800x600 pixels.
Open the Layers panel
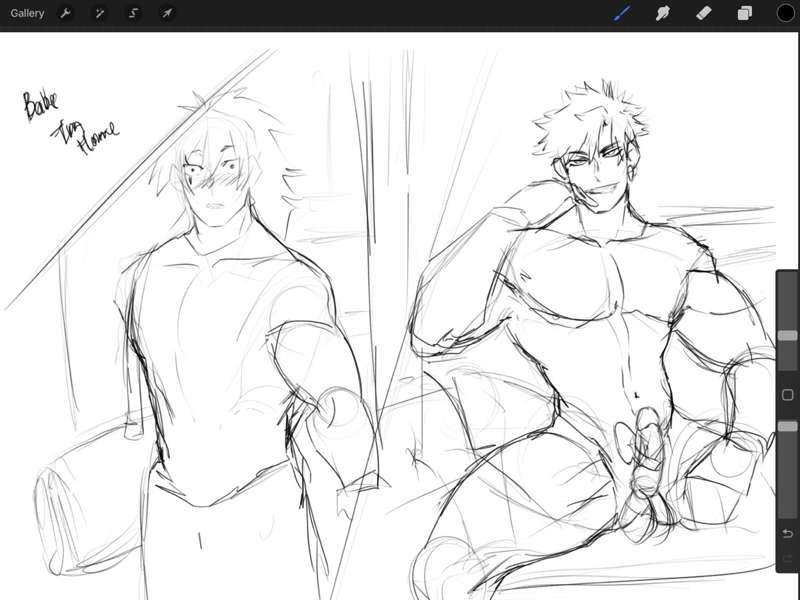(x=744, y=13)
